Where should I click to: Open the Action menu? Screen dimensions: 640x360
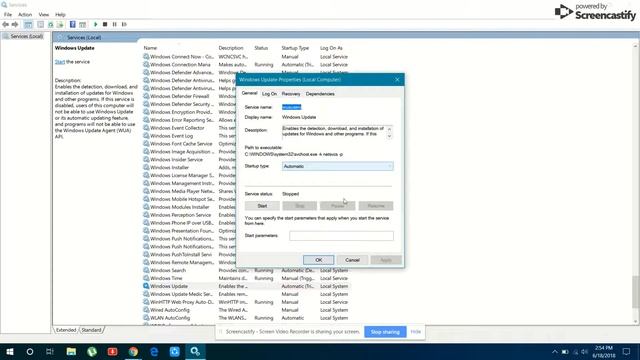[x=25, y=15]
